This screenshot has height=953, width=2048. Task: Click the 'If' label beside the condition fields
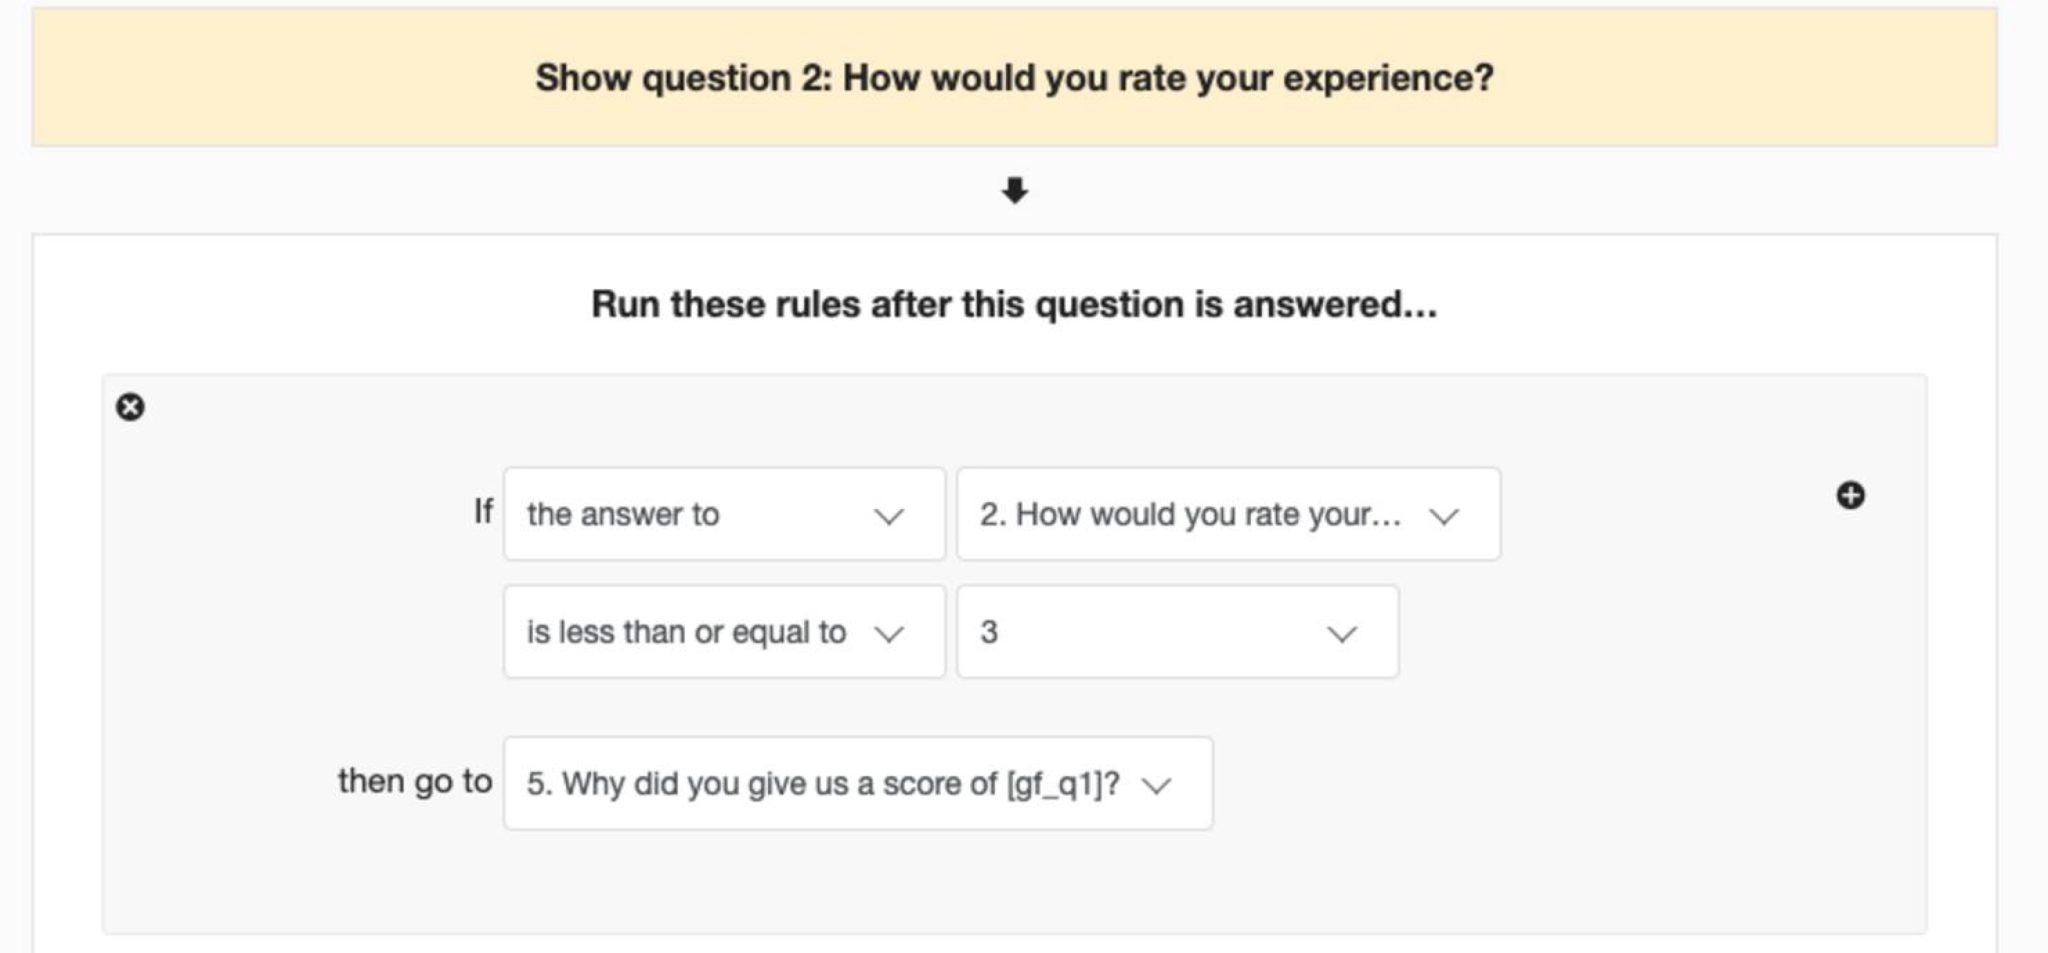point(484,513)
